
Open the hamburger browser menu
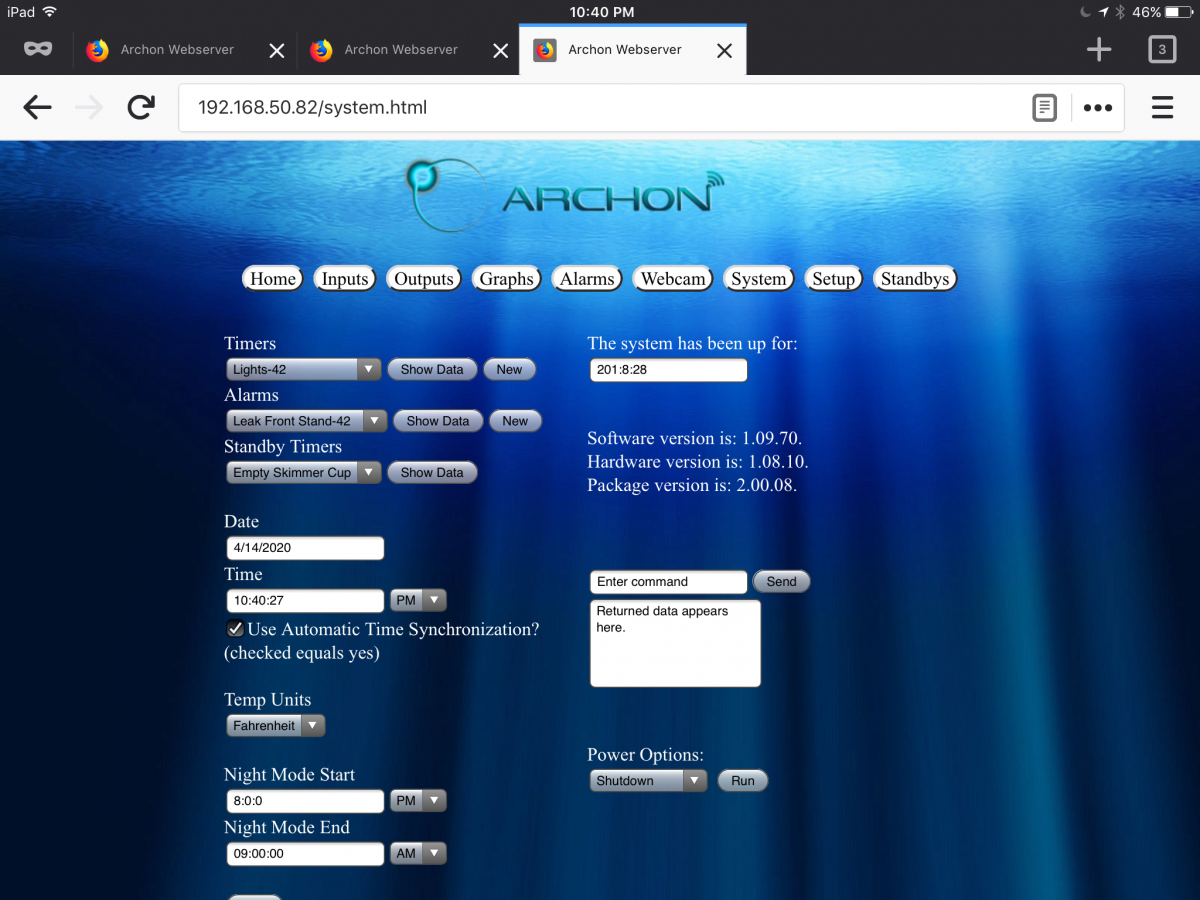coord(1162,107)
